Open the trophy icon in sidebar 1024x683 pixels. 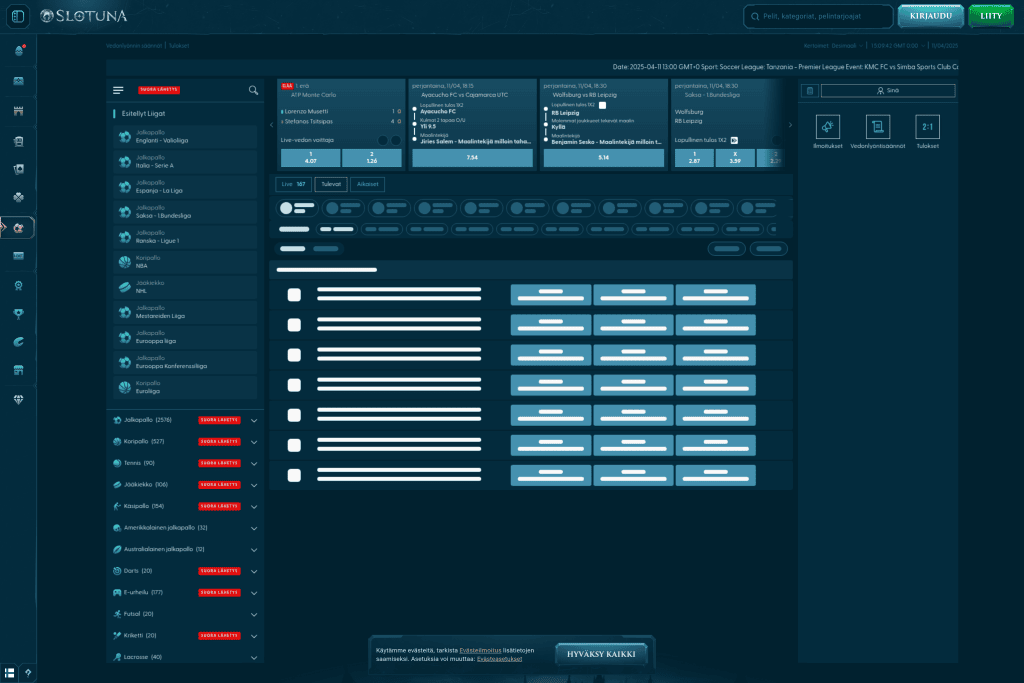coord(18,314)
